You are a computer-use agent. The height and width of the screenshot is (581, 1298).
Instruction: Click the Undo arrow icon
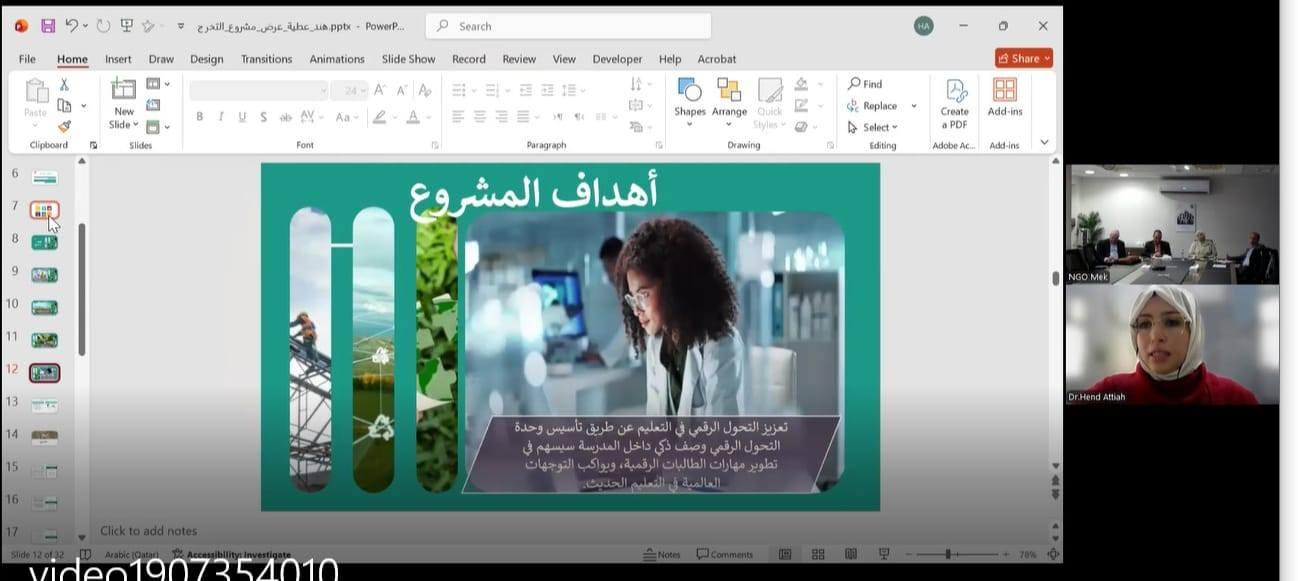[71, 26]
